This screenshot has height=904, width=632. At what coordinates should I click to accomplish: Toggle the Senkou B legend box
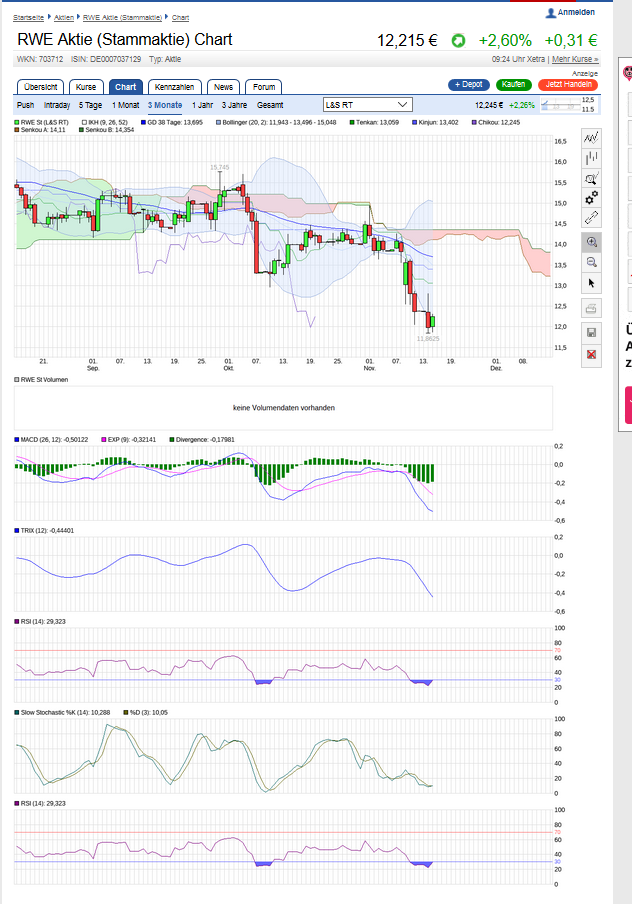81,130
